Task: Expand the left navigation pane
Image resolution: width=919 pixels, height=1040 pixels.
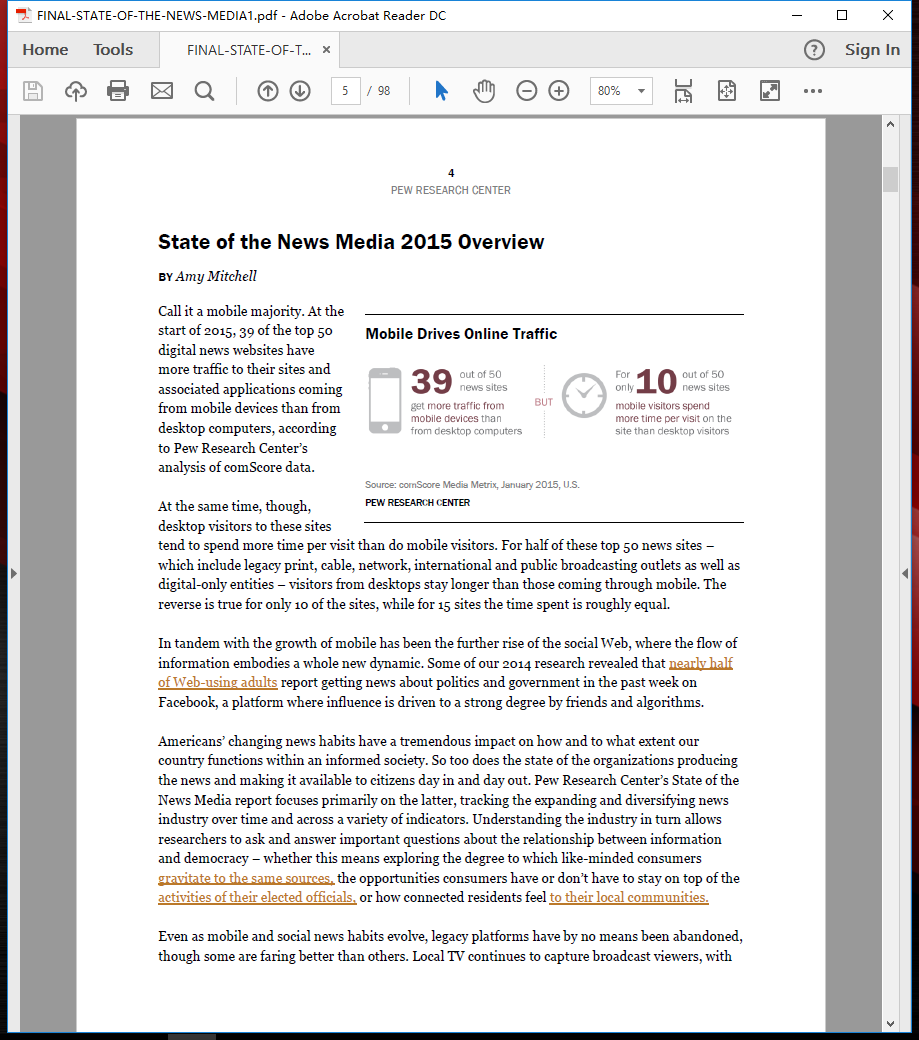Action: [13, 573]
